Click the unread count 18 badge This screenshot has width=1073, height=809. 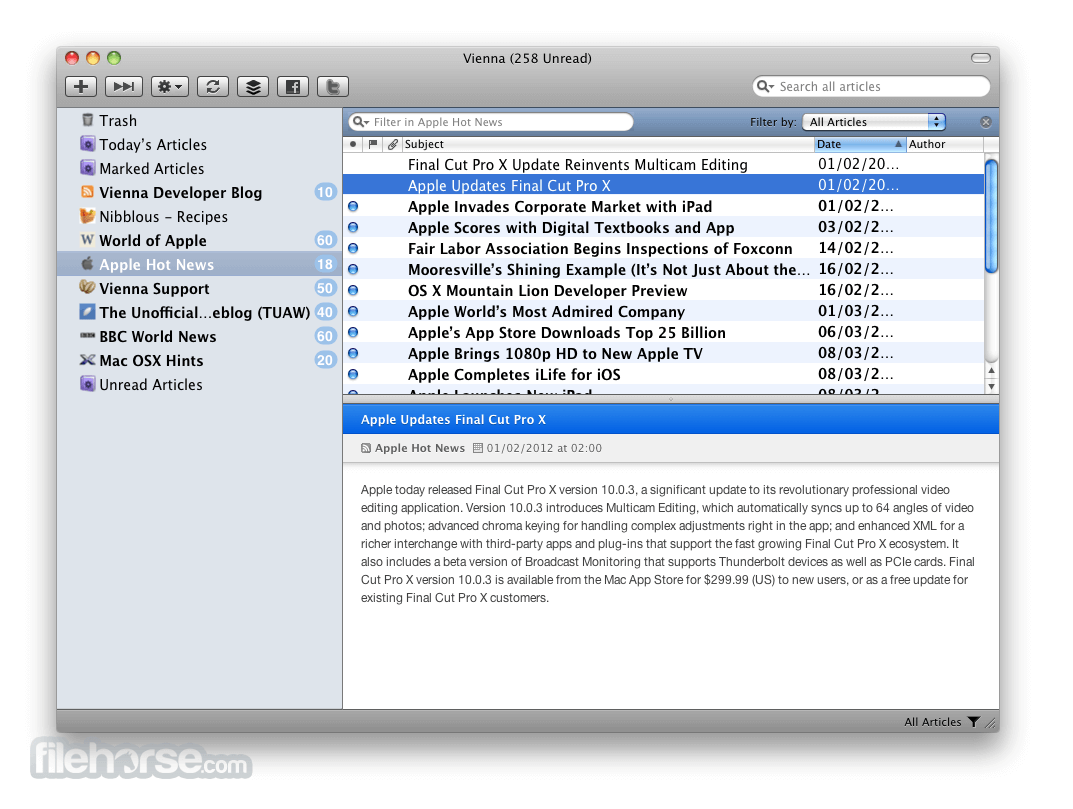click(x=325, y=264)
